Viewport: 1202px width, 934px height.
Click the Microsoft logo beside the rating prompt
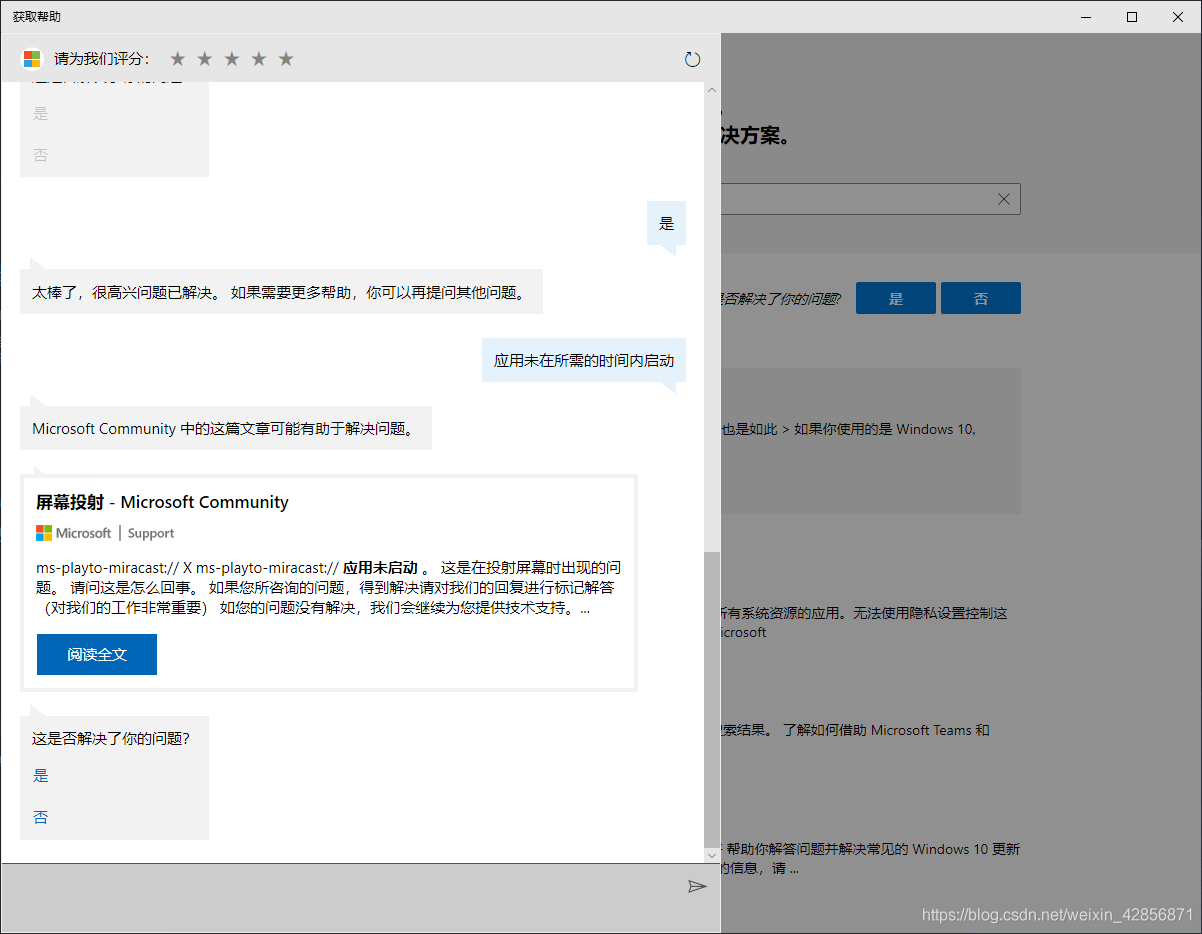[30, 58]
